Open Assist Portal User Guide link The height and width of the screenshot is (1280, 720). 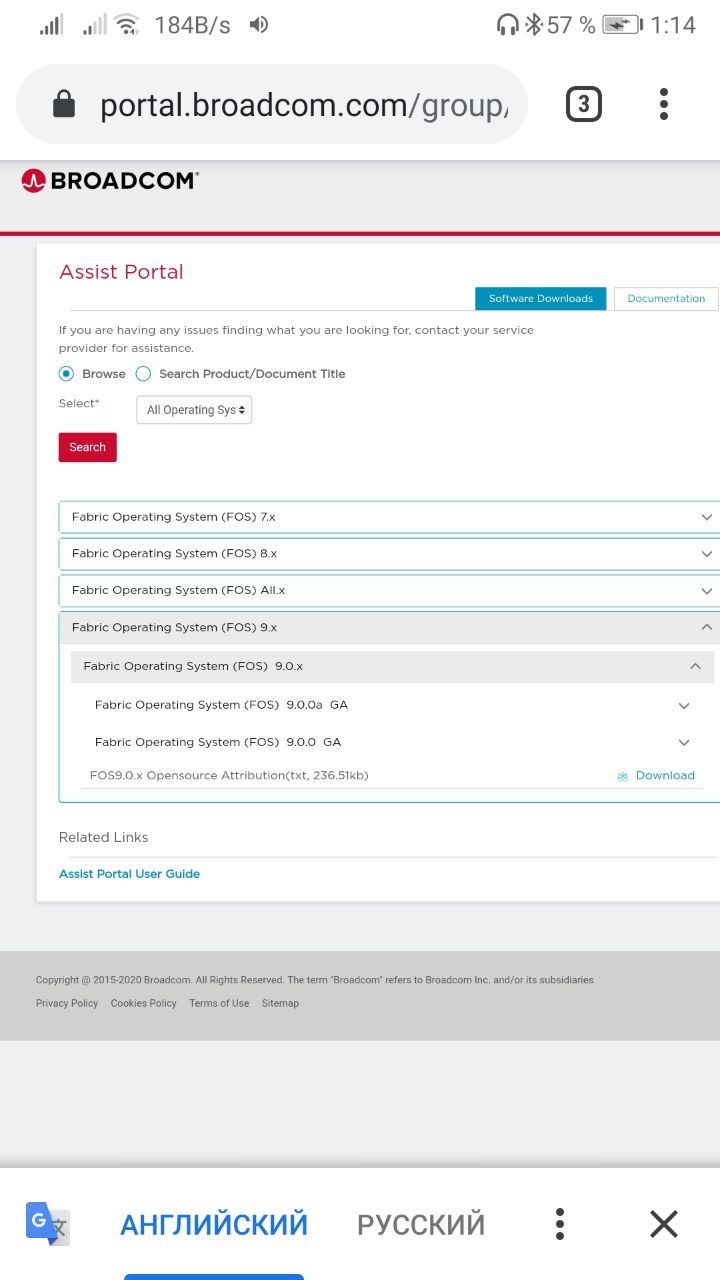coord(129,874)
